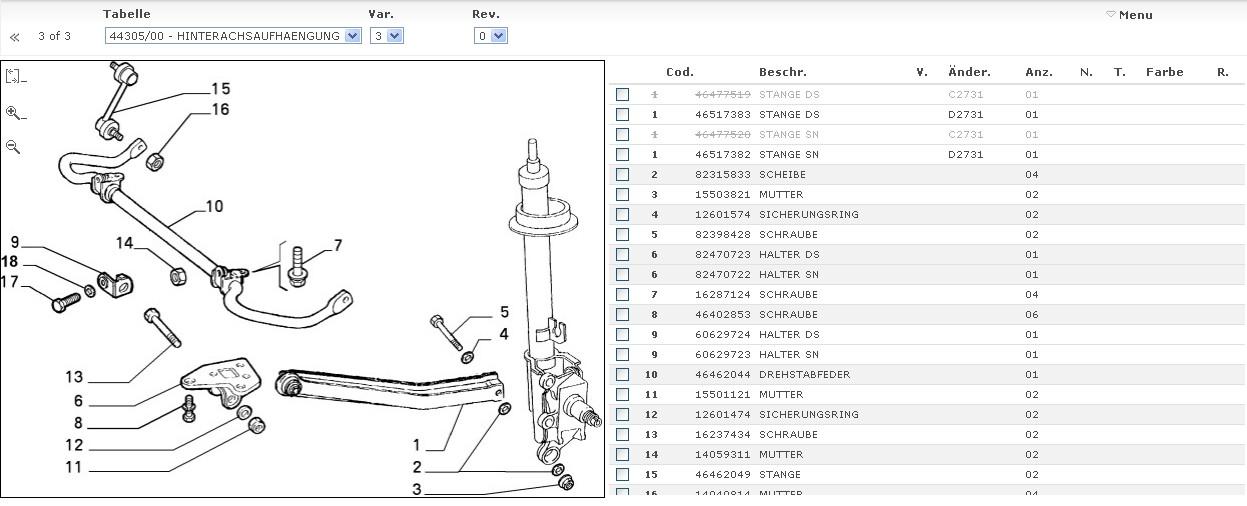Click callout number 13 in the diagram
This screenshot has width=1247, height=506.
(74, 377)
